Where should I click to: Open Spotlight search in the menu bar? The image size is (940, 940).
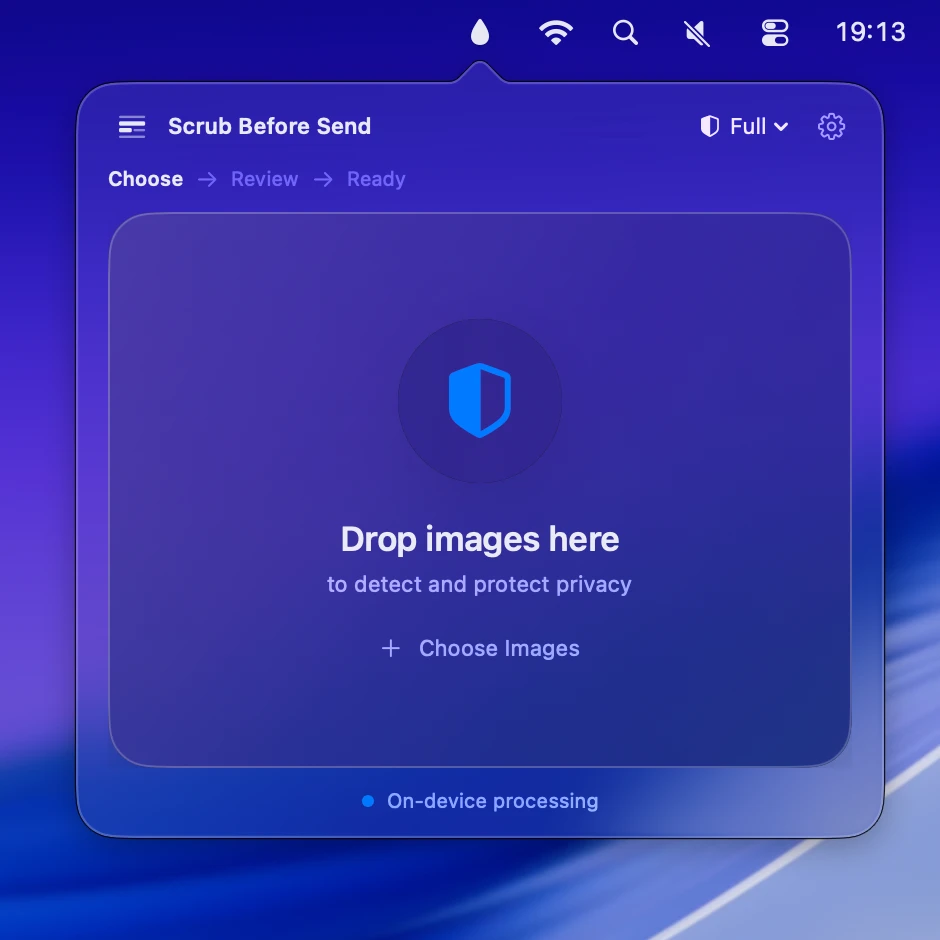[x=625, y=32]
